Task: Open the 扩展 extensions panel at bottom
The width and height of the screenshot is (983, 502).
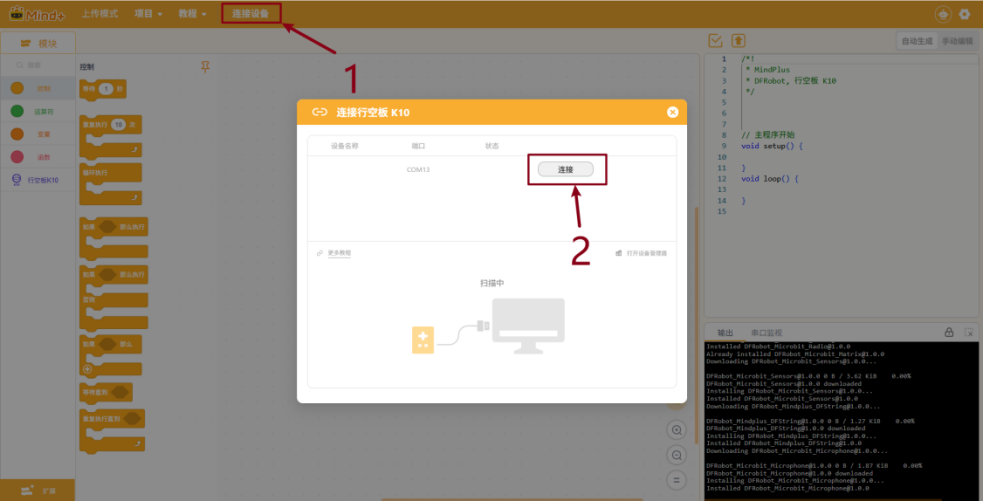Action: point(38,490)
